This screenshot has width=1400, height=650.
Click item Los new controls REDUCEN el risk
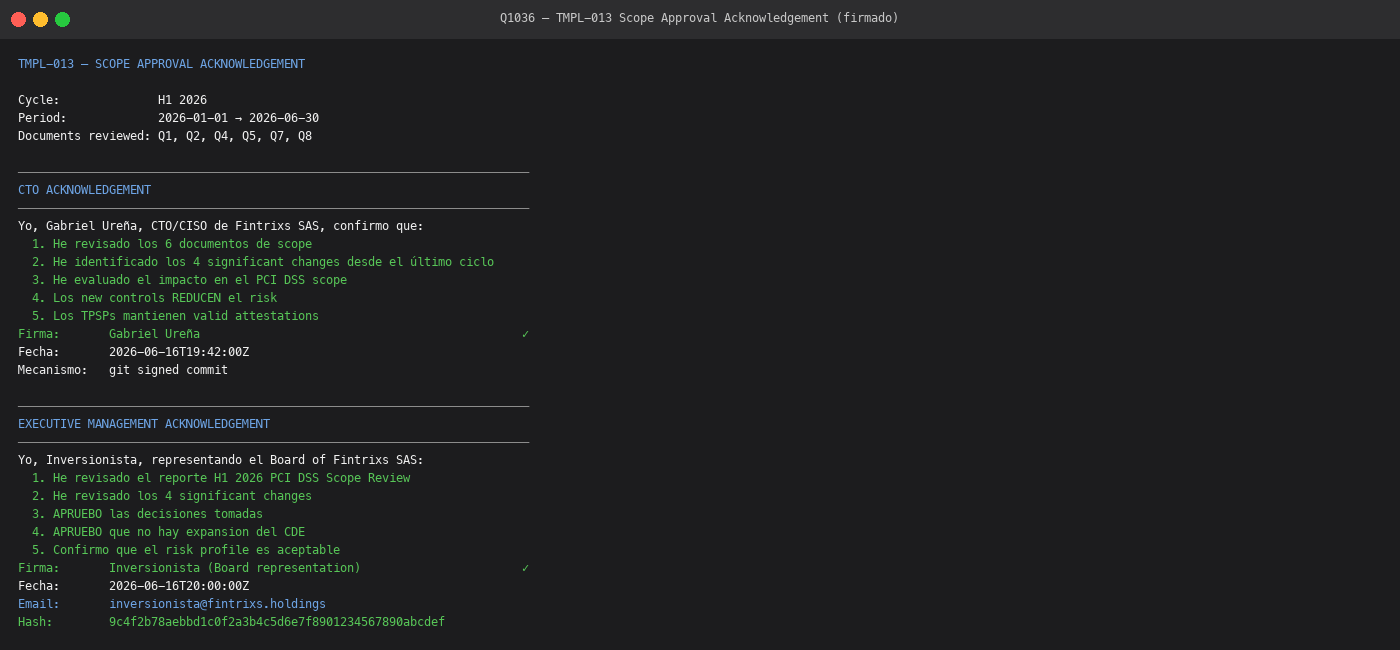pos(154,298)
